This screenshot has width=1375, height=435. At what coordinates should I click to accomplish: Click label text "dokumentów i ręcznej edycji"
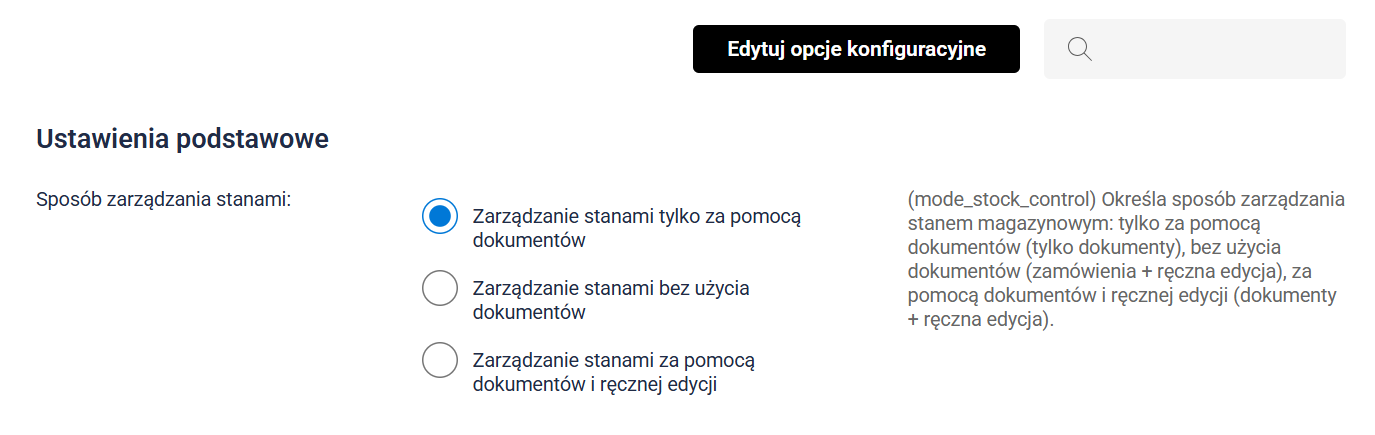coord(595,384)
